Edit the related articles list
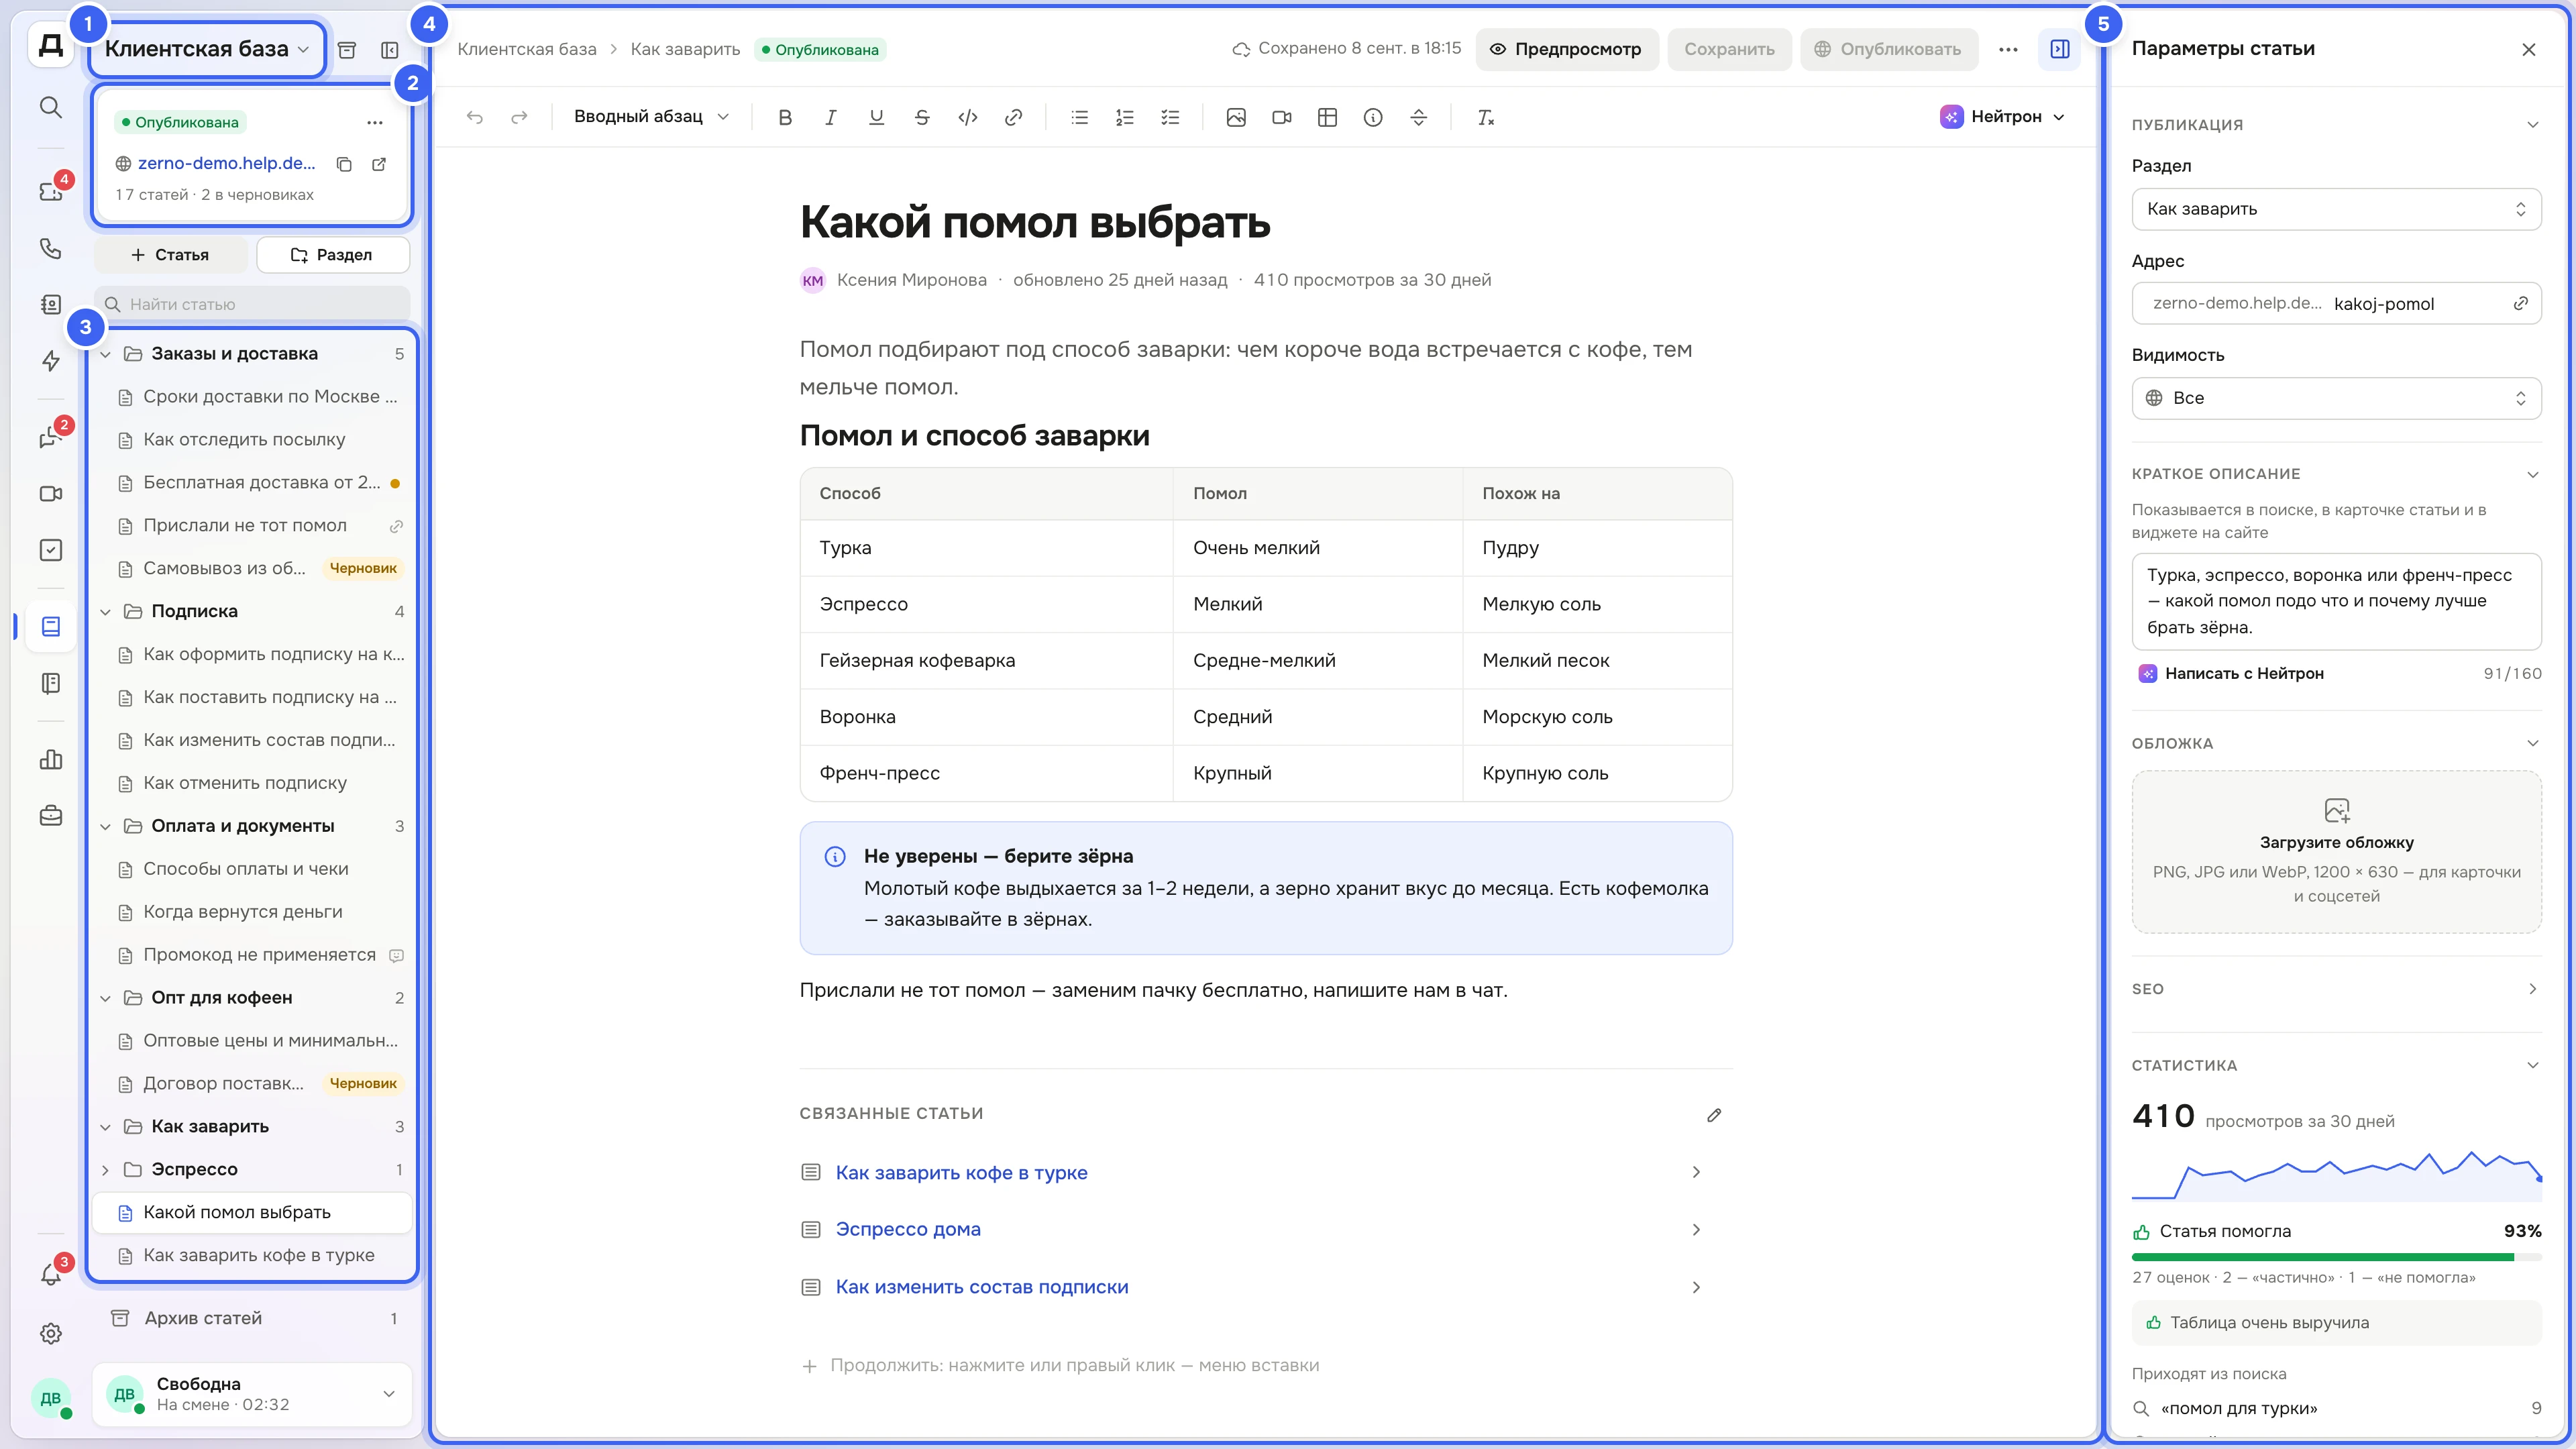 point(1714,1114)
